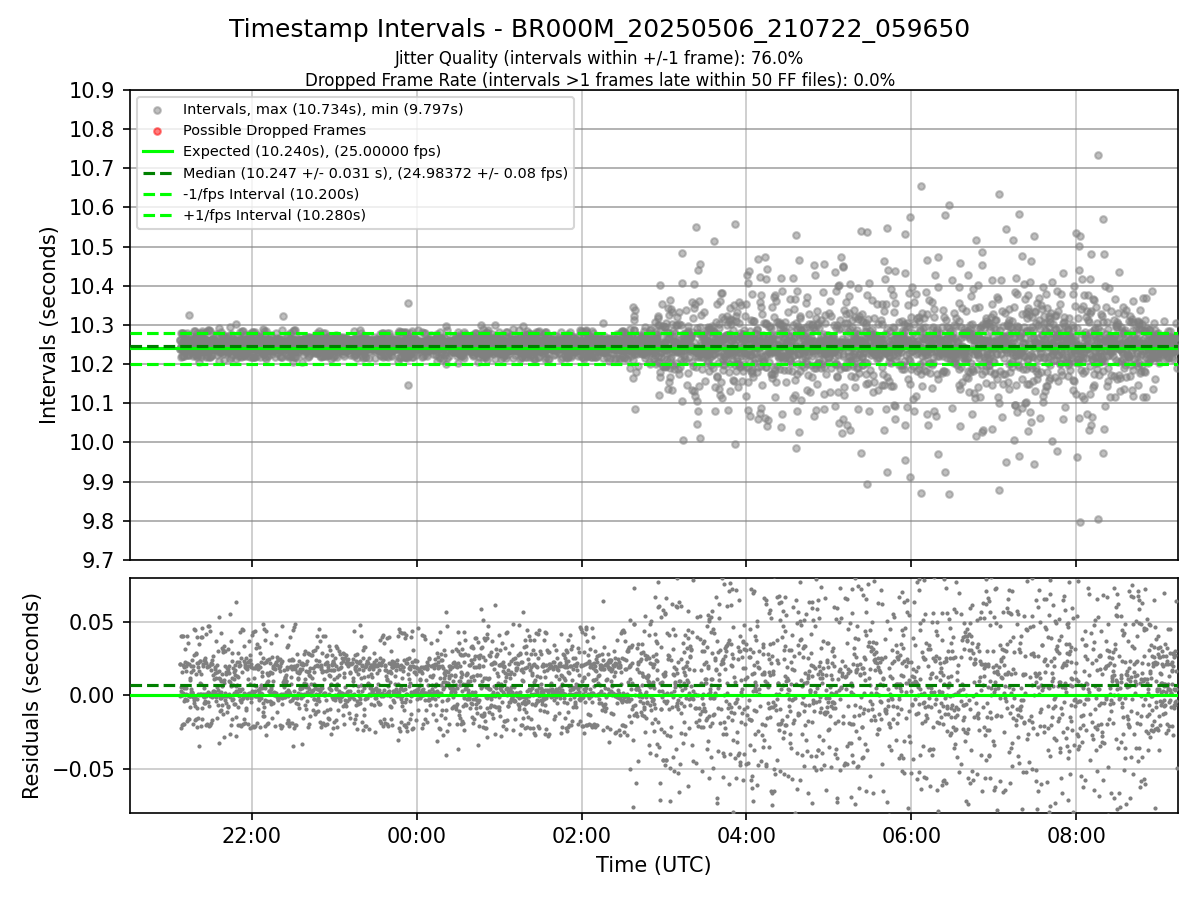Click the 'Jitter Quality (intervals within +/-1 frame): 76.0%' subtitle
Viewport: 1200px width, 900px height.
[x=599, y=59]
